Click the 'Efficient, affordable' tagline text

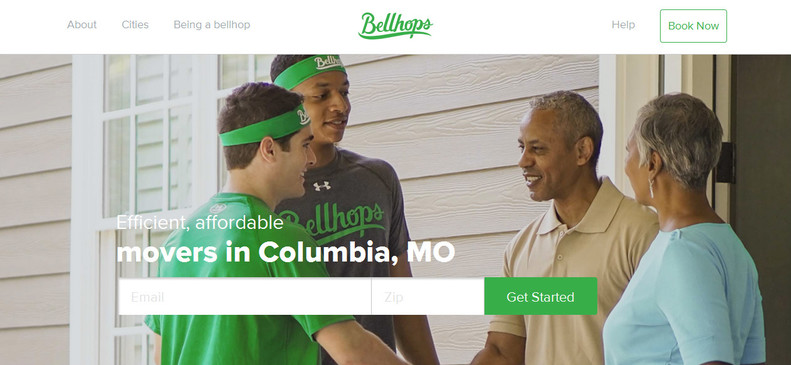[x=200, y=222]
